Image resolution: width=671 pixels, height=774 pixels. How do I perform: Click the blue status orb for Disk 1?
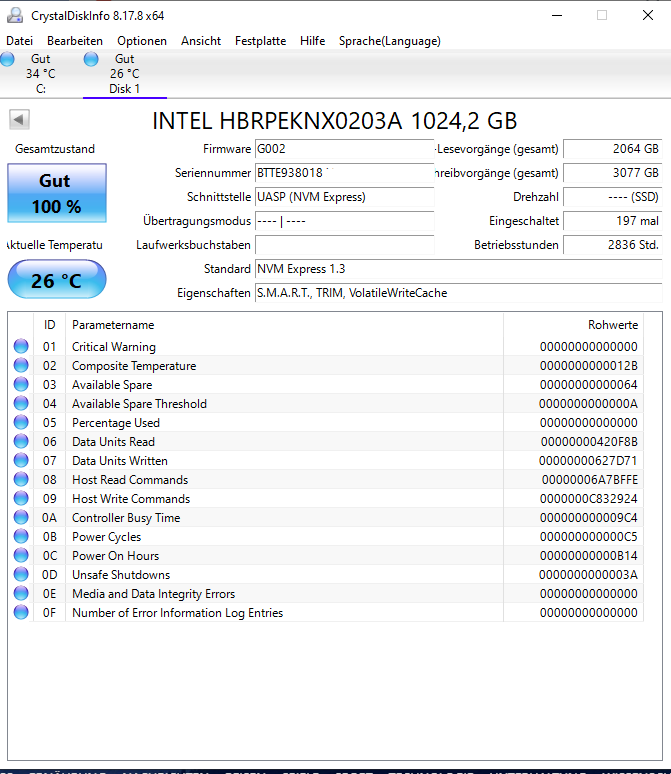[91, 59]
